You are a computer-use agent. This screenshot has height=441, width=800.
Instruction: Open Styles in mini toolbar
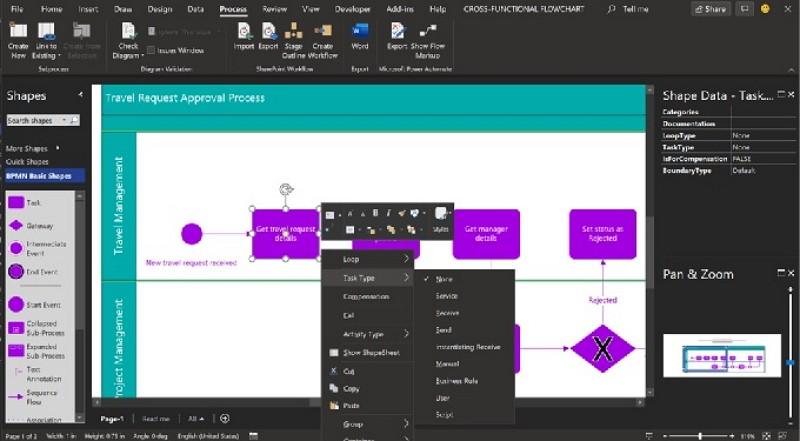tap(441, 219)
